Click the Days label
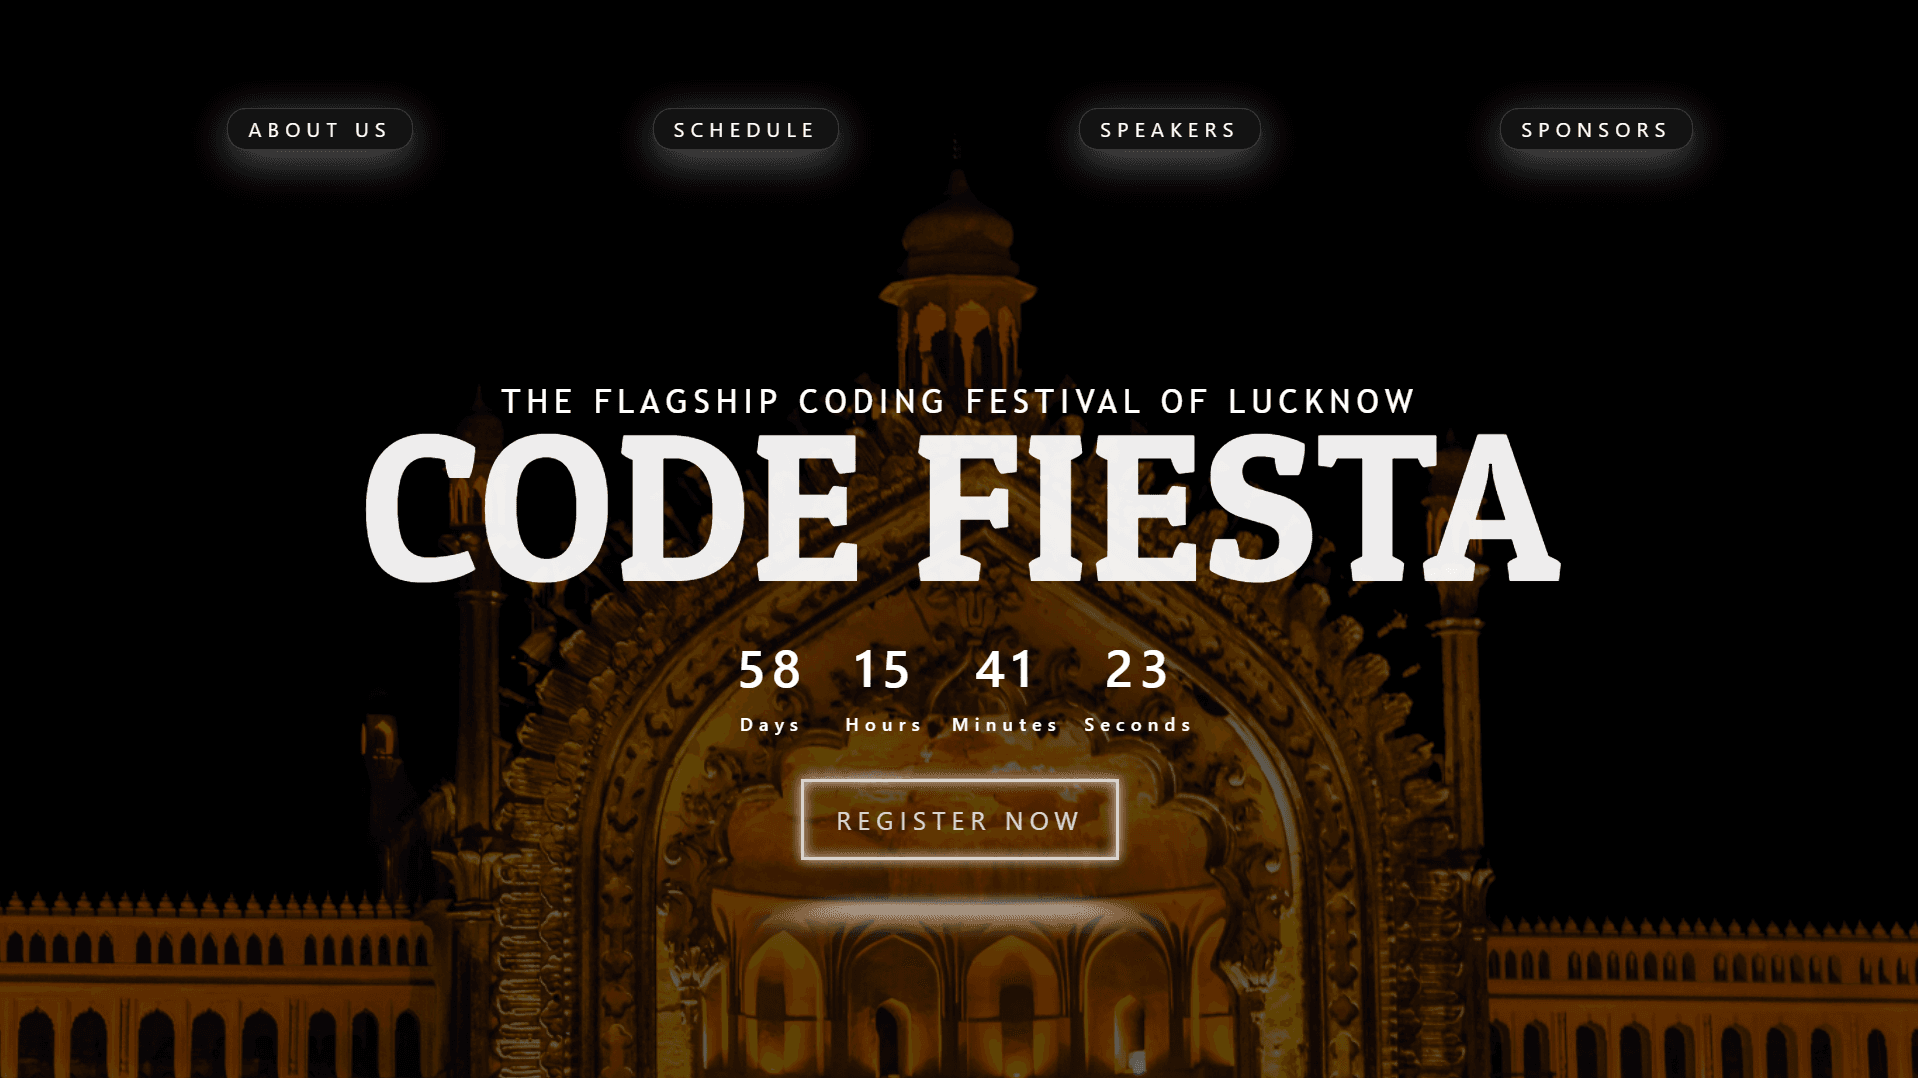The height and width of the screenshot is (1078, 1918). coord(770,725)
